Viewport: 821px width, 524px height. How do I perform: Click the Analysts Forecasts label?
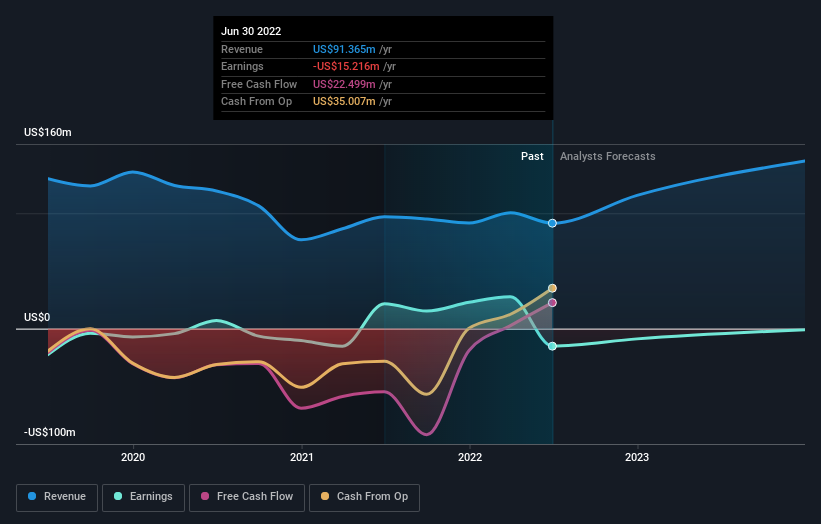tap(607, 157)
